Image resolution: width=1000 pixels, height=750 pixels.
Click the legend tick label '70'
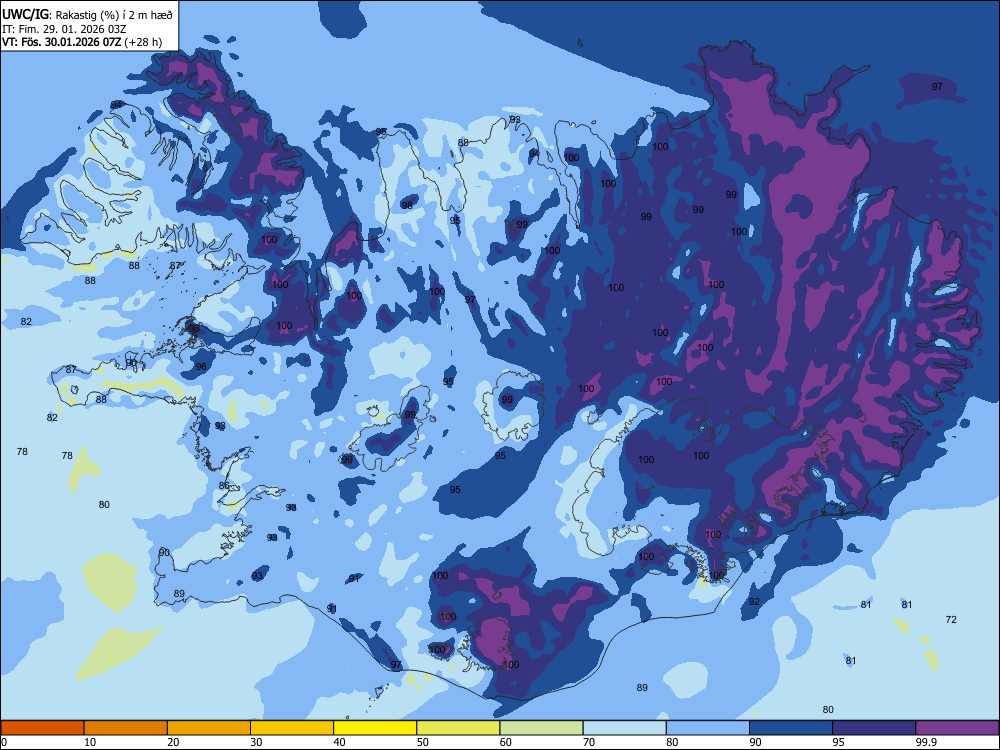tap(589, 742)
